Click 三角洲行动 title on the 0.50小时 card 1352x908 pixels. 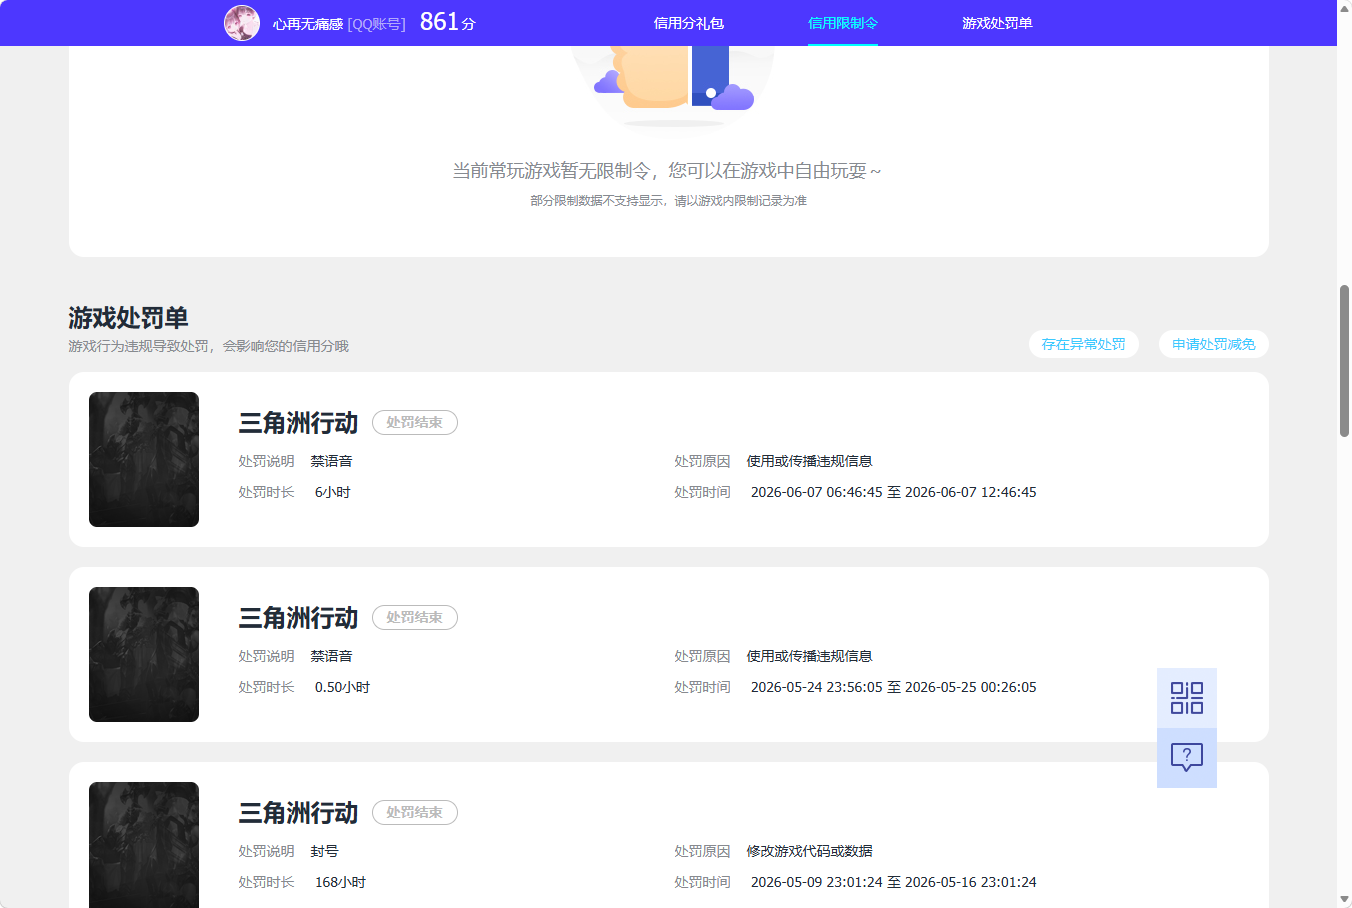tap(298, 618)
